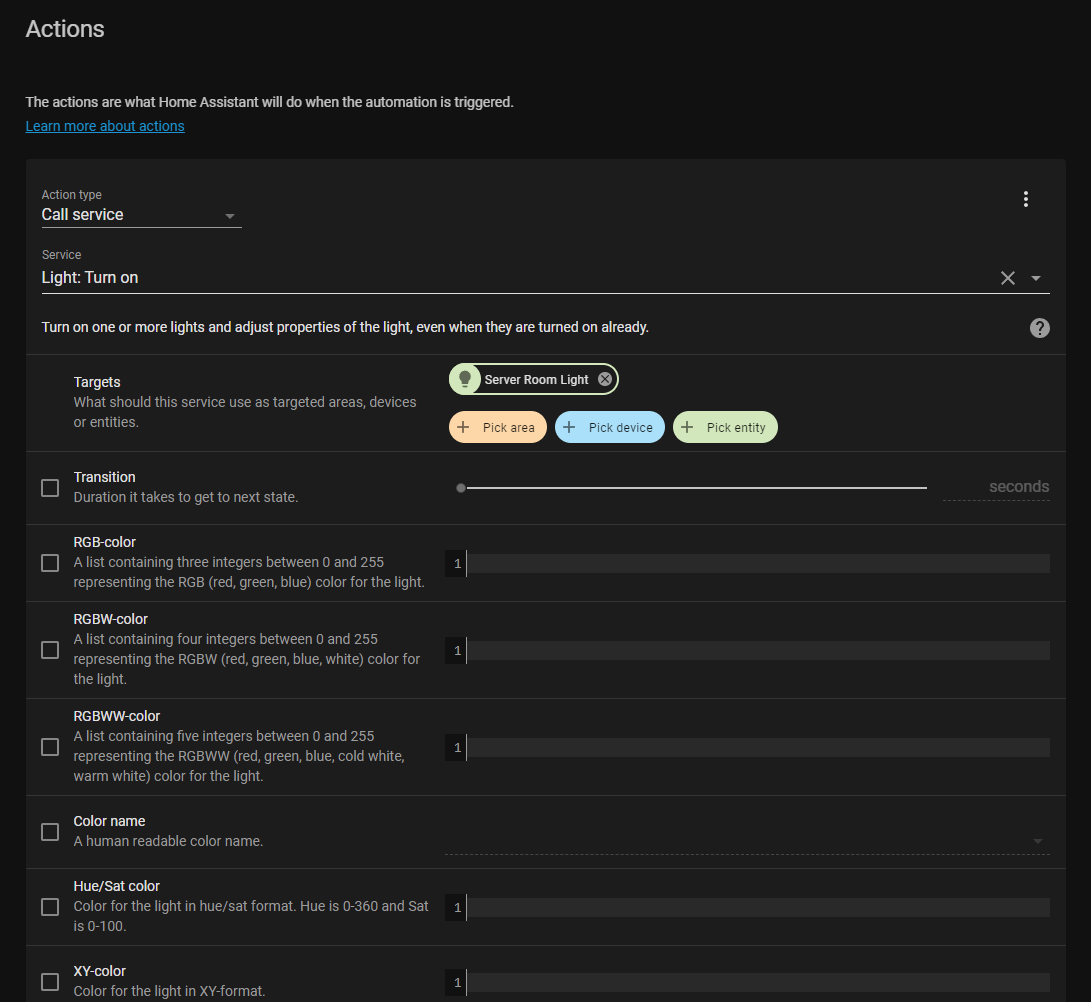
Task: Select the Transition slider handle
Action: pyautogui.click(x=461, y=487)
